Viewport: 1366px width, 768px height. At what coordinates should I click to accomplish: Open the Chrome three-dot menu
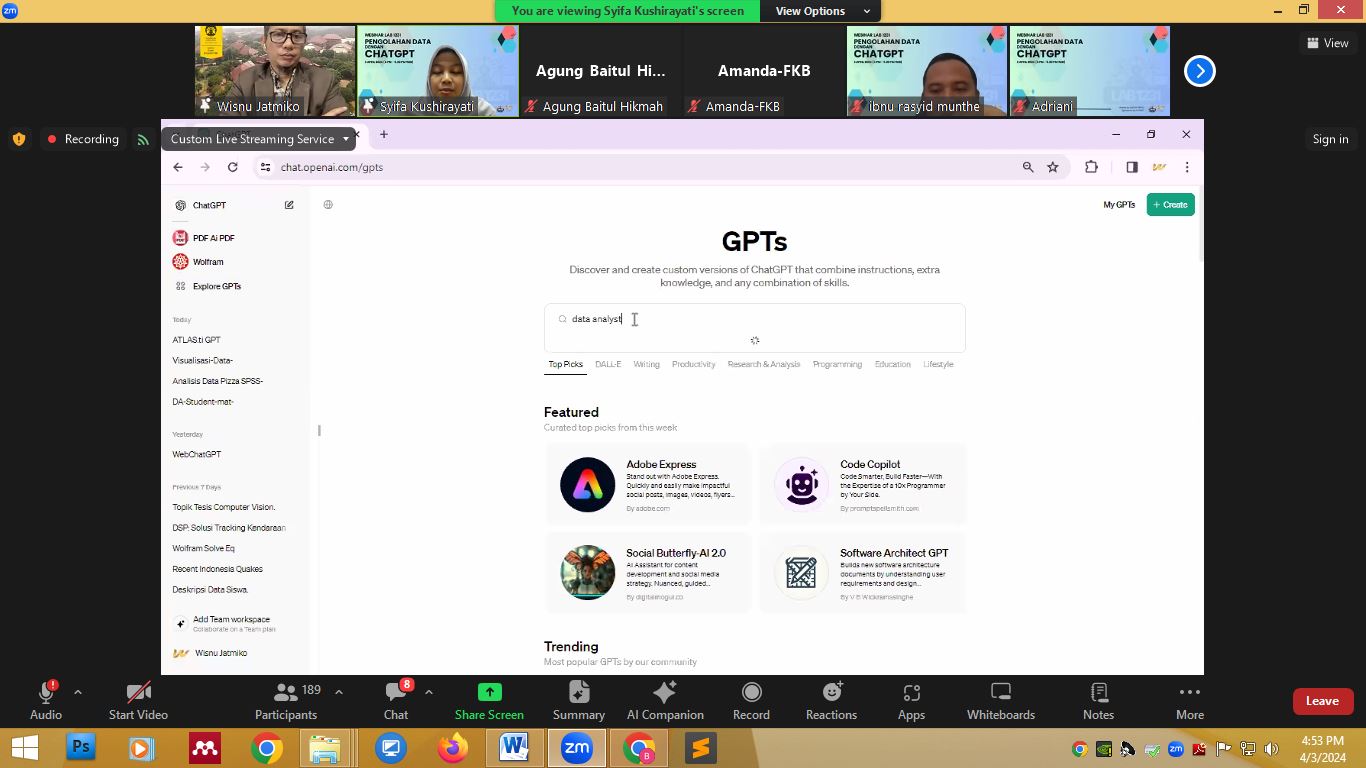click(x=1187, y=167)
